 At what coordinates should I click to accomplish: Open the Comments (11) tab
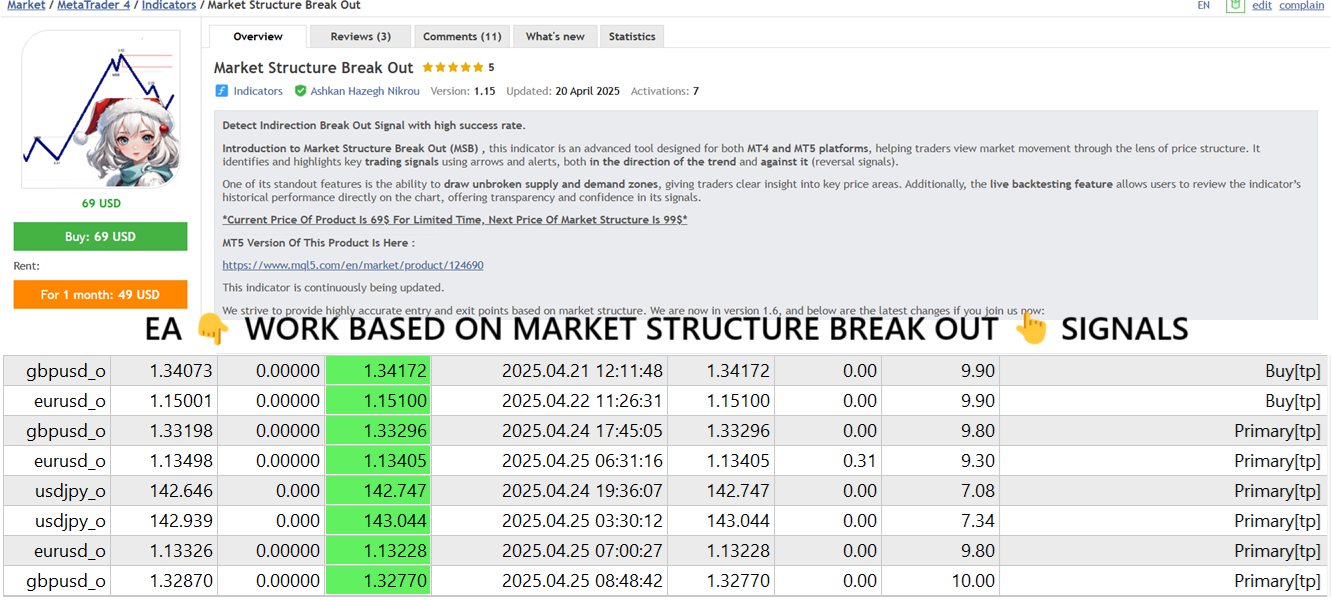(x=462, y=37)
